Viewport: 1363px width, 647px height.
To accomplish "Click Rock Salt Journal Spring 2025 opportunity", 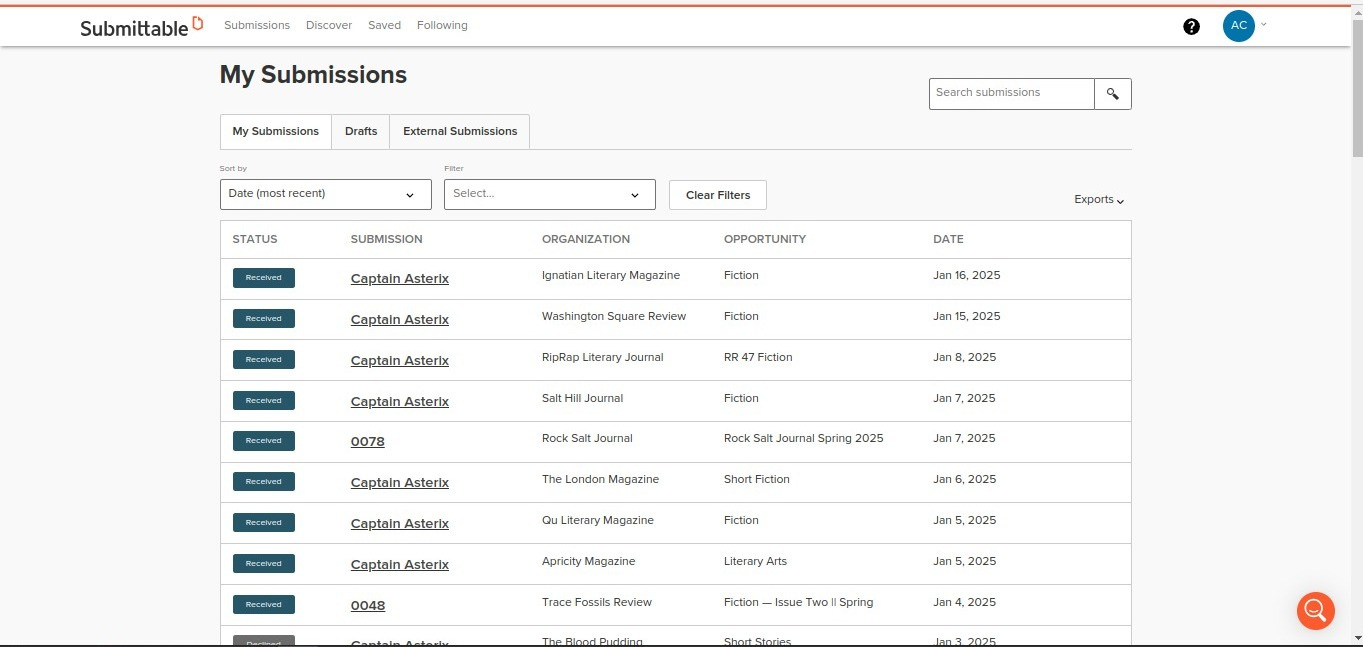I will coord(804,439).
